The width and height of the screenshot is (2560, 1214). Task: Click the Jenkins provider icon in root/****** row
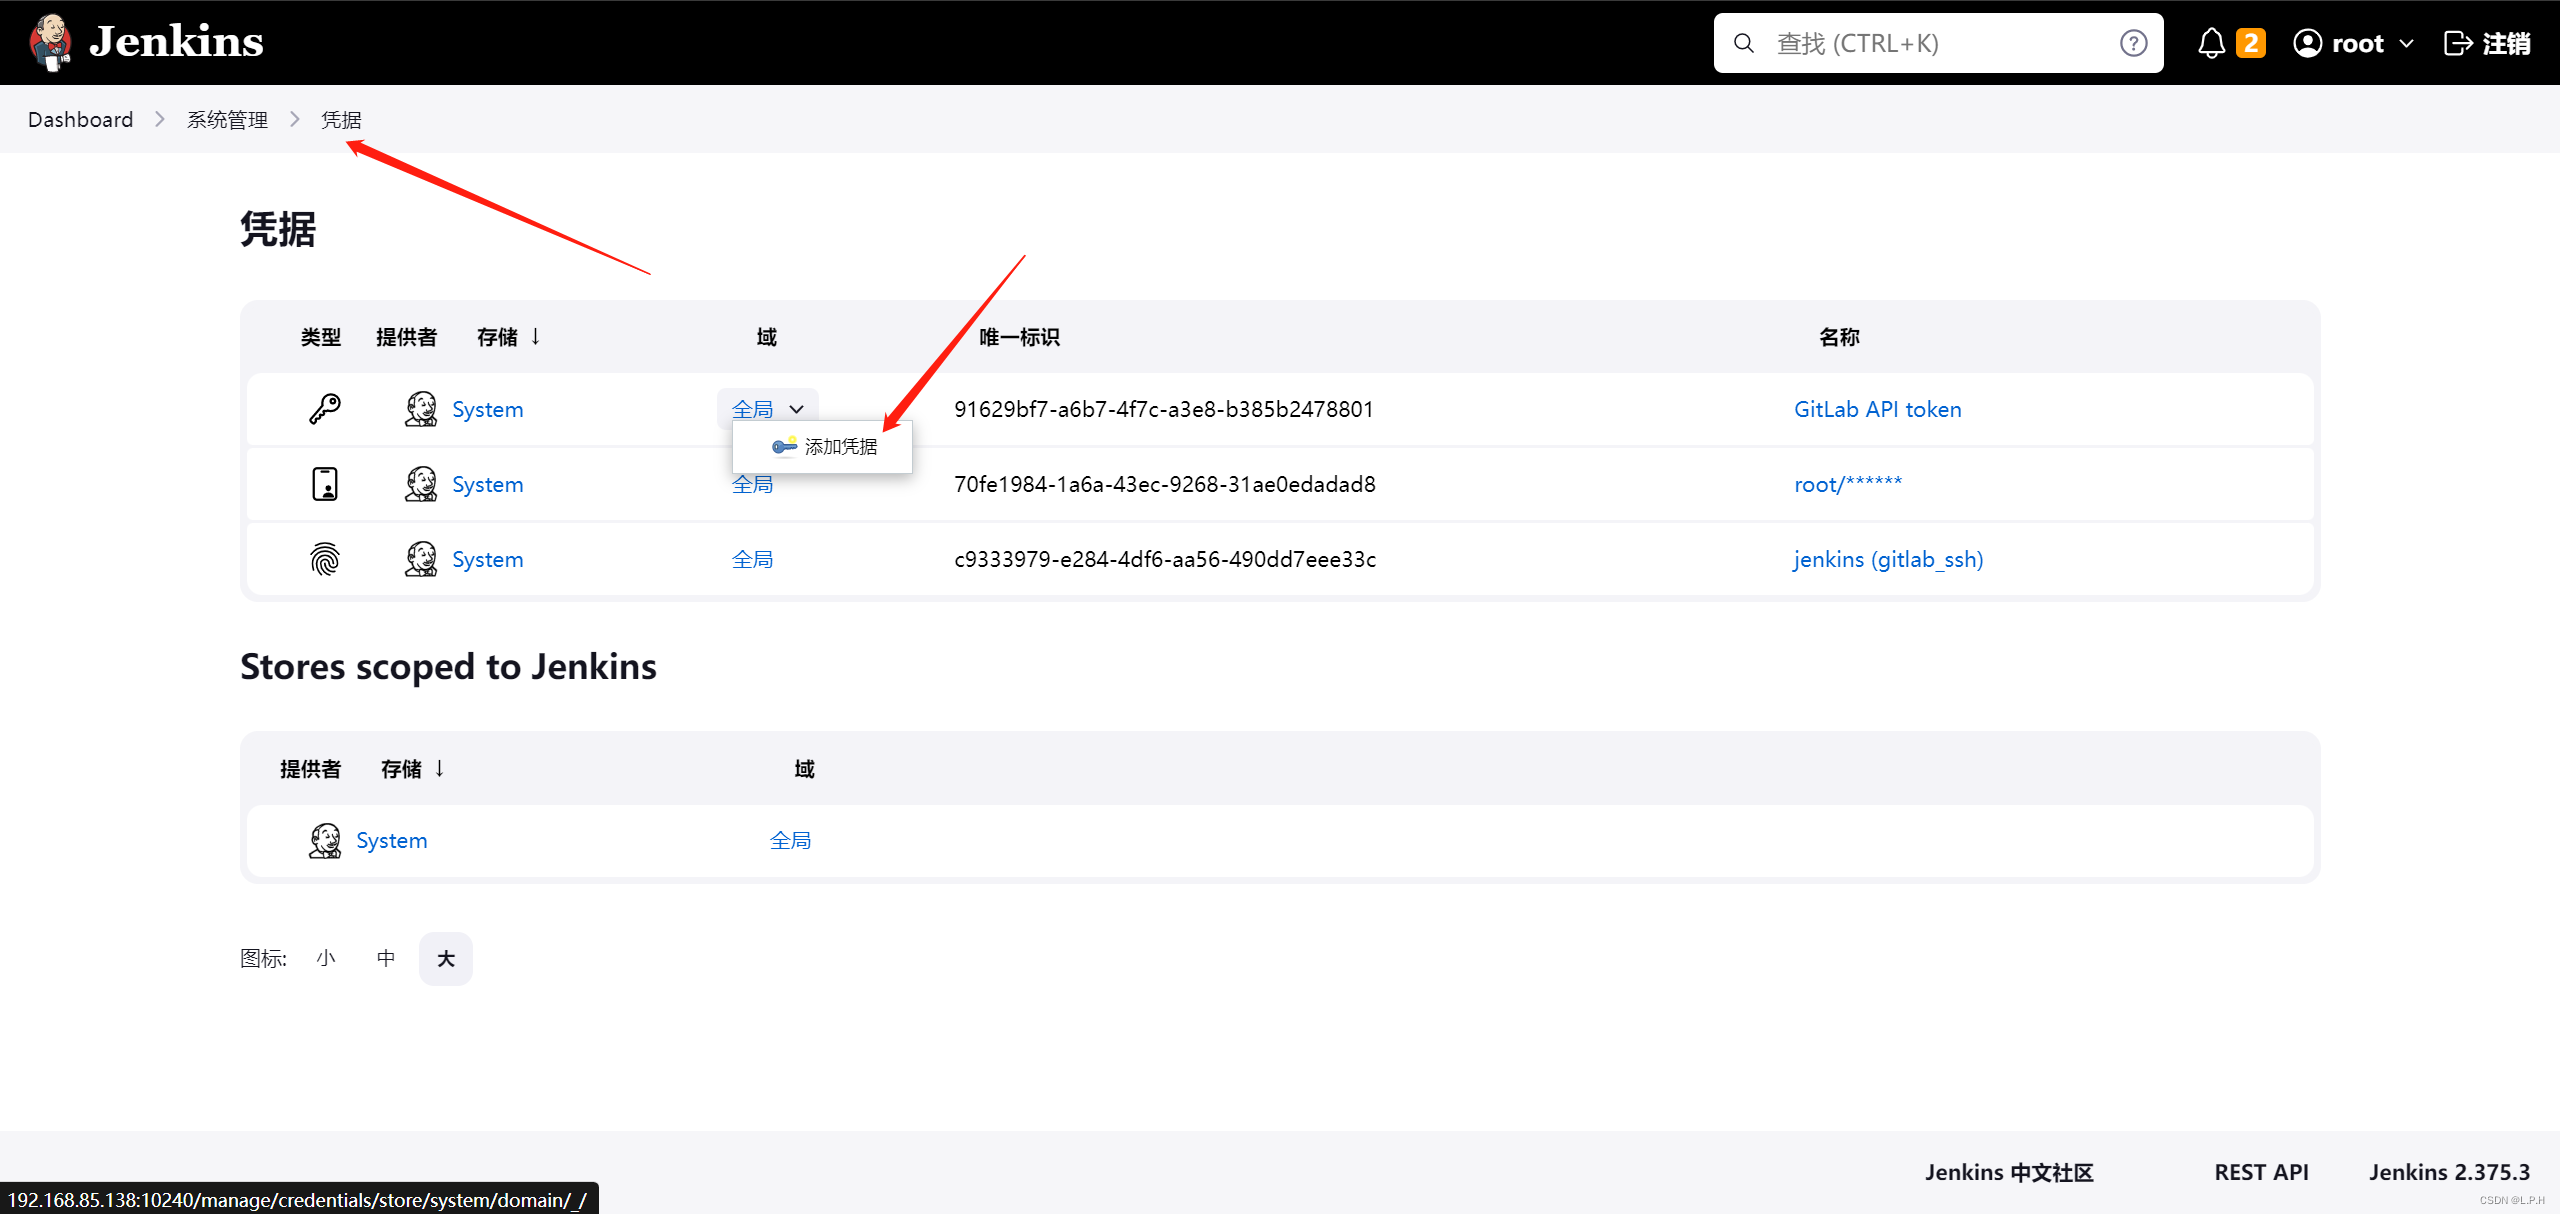point(421,484)
